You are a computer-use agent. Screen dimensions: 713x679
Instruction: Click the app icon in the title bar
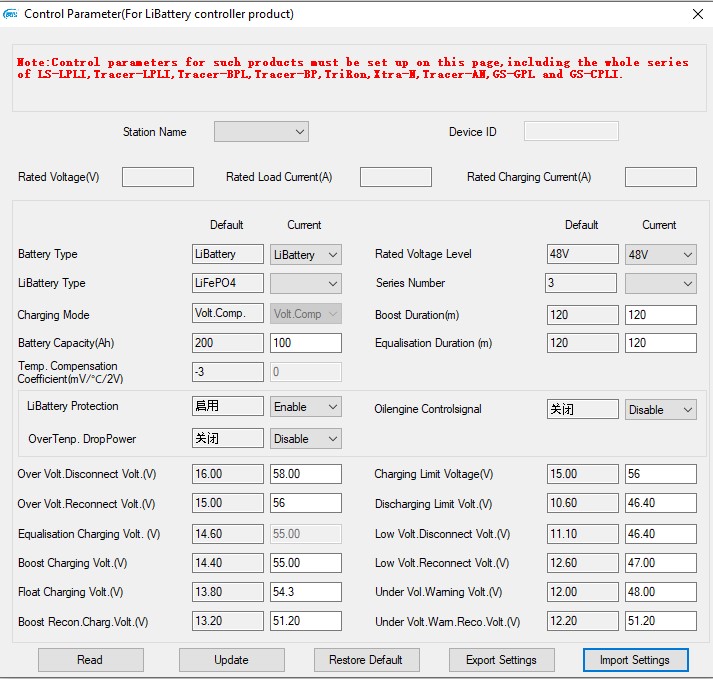click(x=11, y=14)
